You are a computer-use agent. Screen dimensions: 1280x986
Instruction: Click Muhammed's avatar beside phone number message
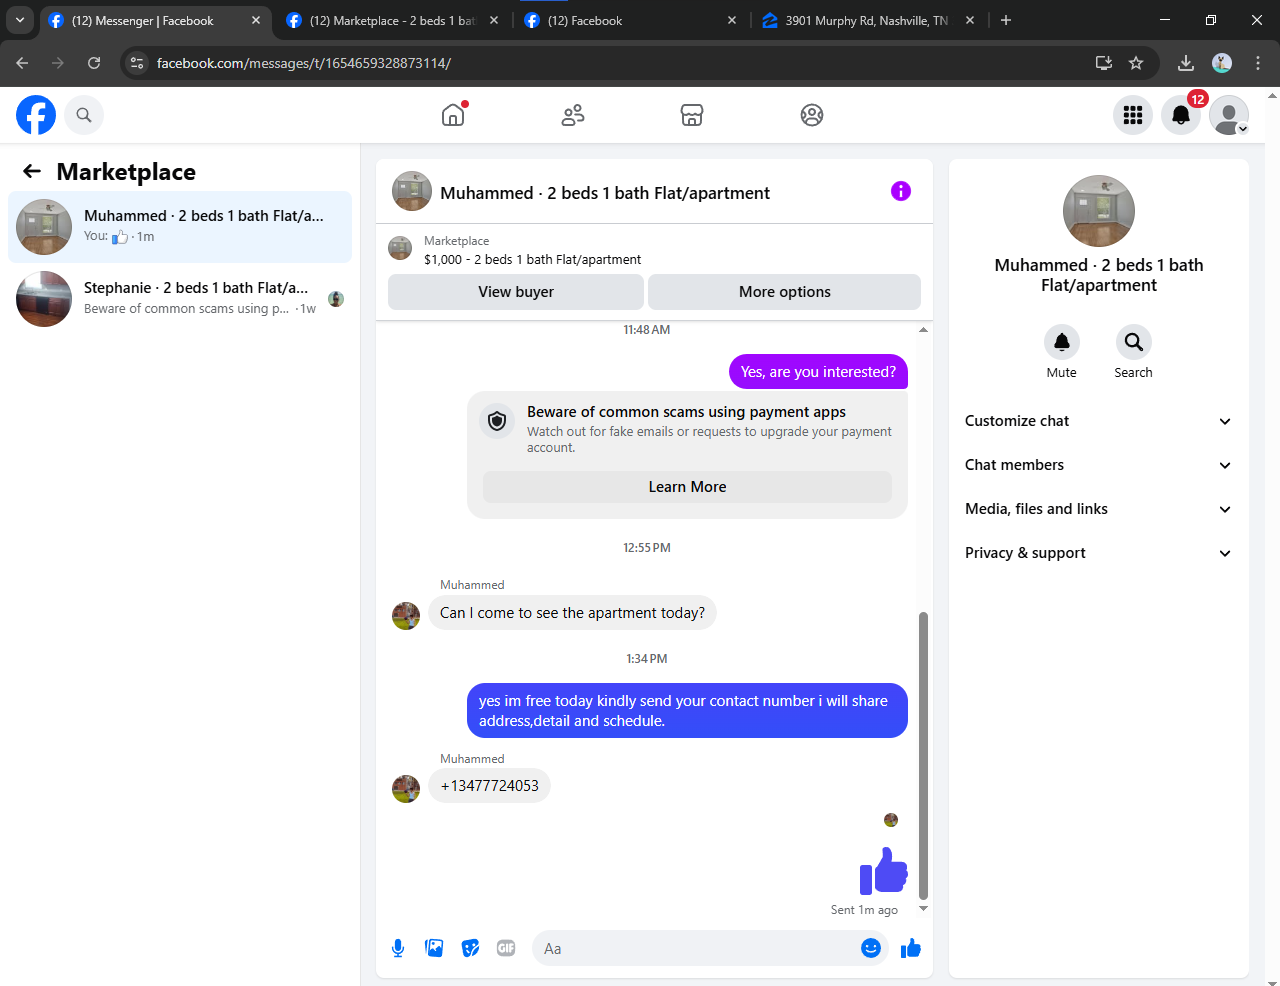coord(406,789)
